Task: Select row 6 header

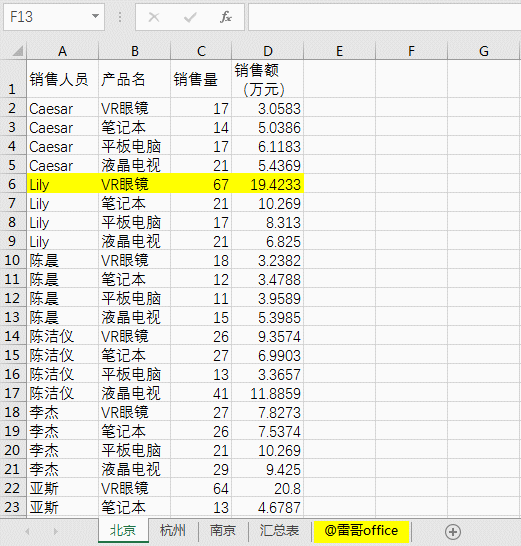Action: (13, 184)
